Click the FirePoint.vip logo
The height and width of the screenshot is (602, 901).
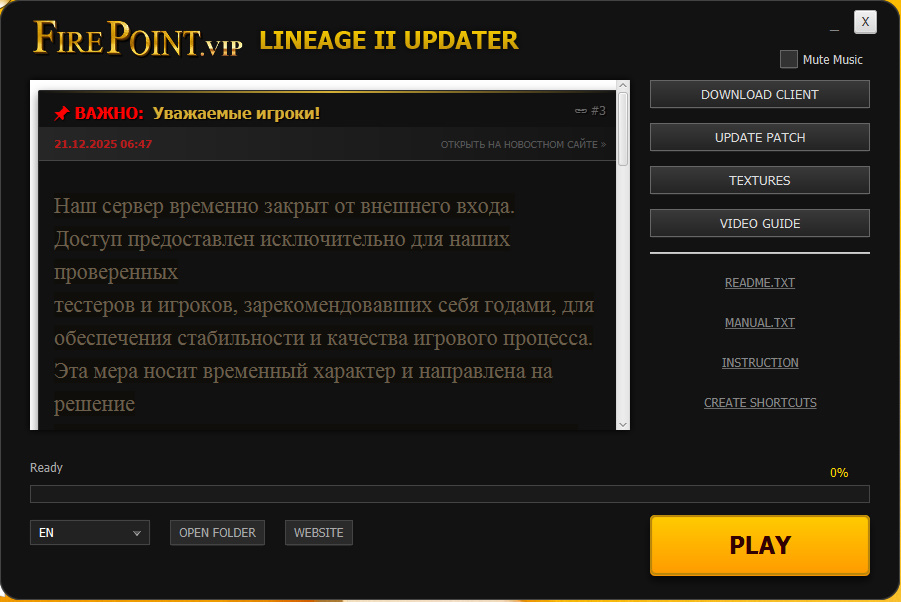pos(138,39)
